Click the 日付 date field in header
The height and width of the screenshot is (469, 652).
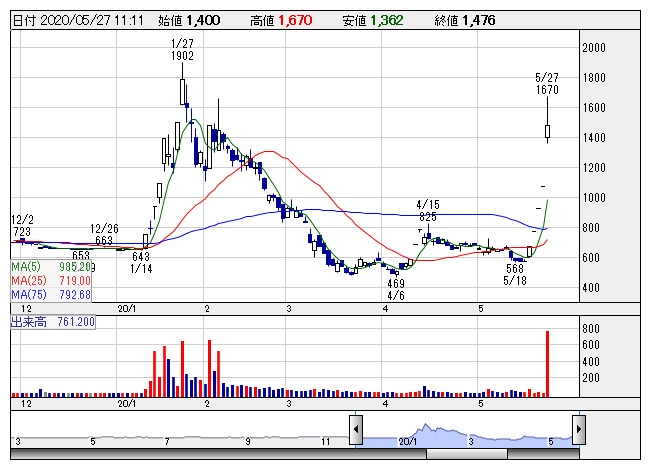click(78, 20)
